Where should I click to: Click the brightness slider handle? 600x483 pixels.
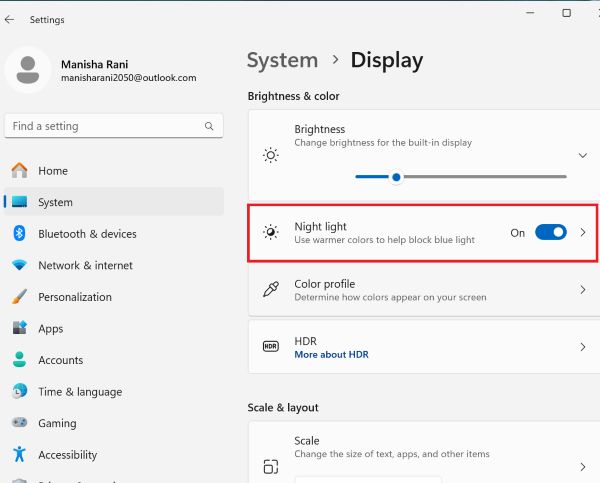point(397,177)
